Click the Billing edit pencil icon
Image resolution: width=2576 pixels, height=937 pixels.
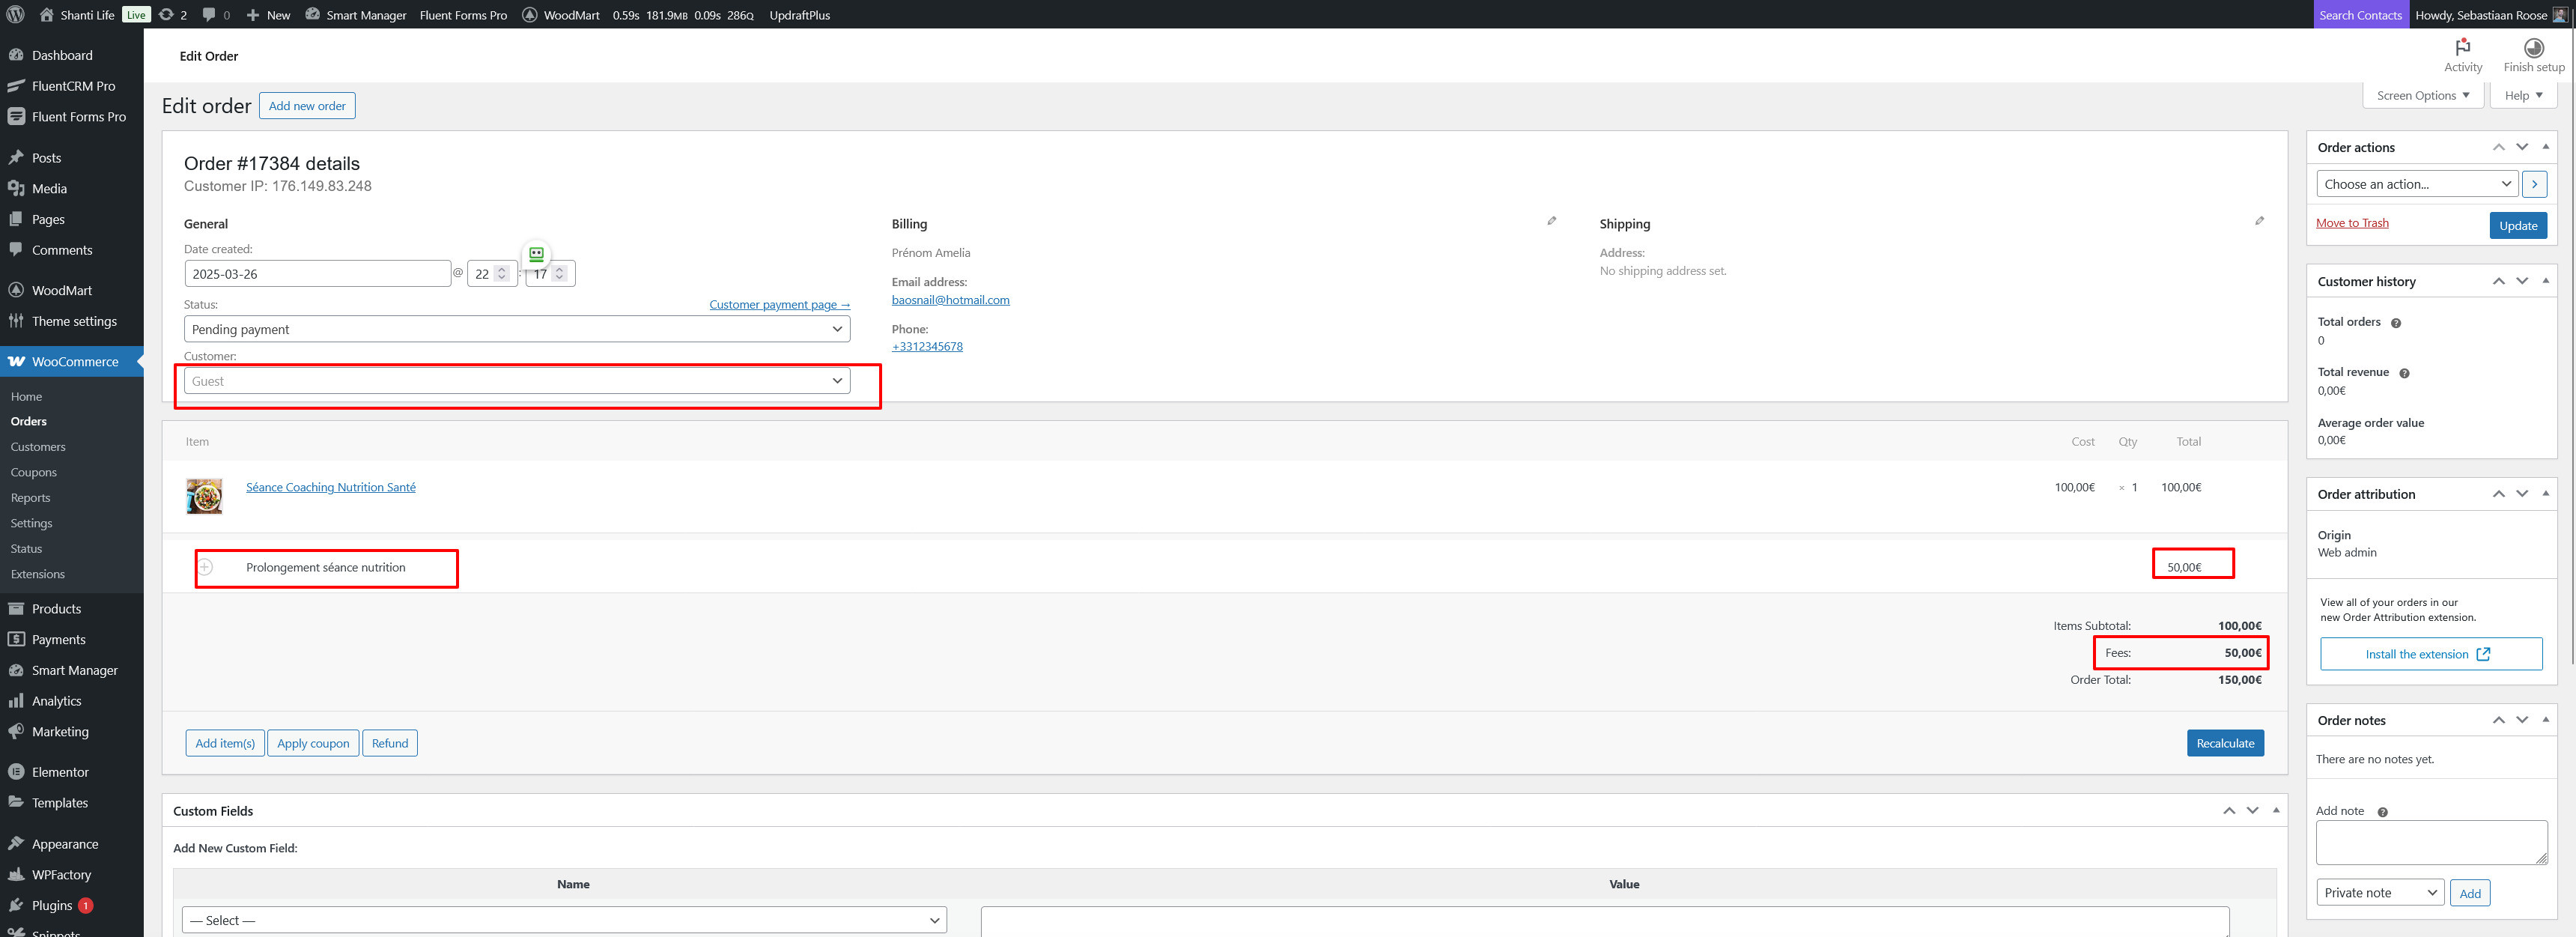pyautogui.click(x=1551, y=221)
